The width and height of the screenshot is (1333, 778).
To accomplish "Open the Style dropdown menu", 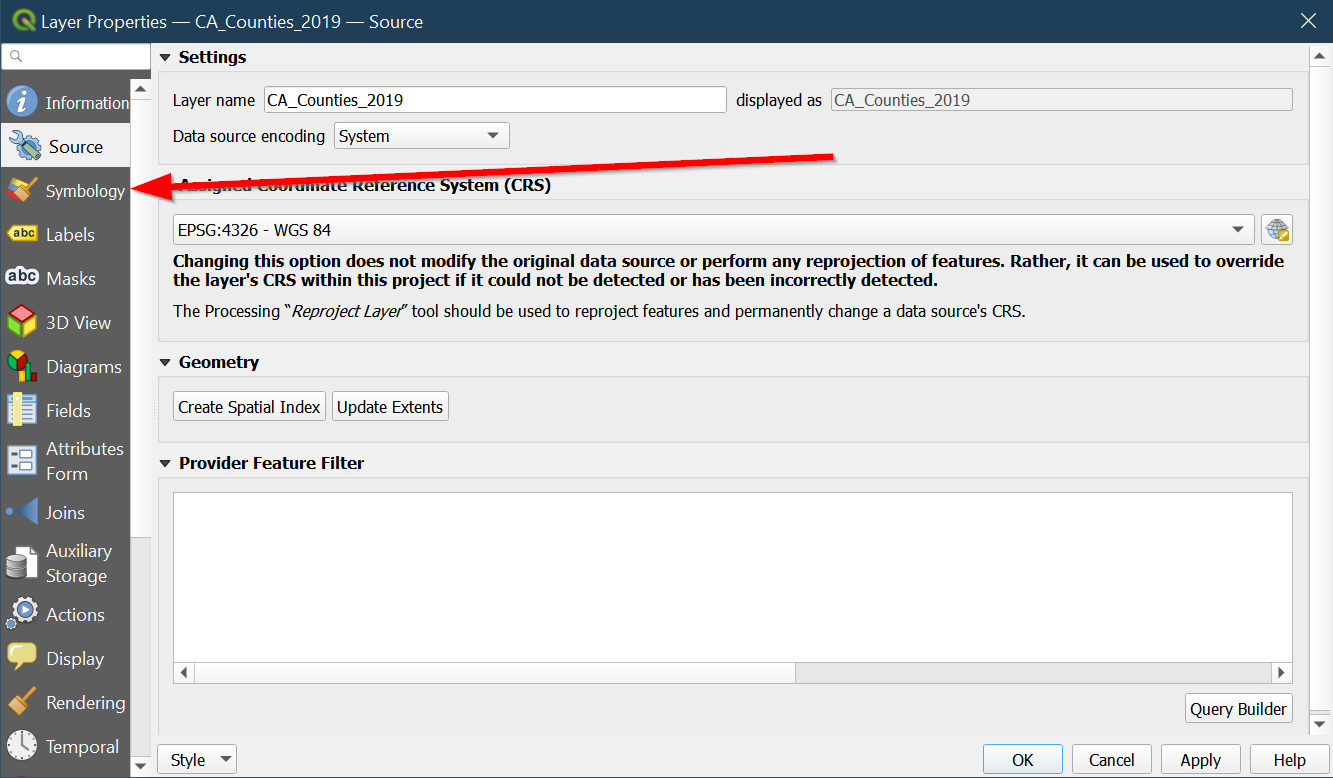I will (x=197, y=760).
